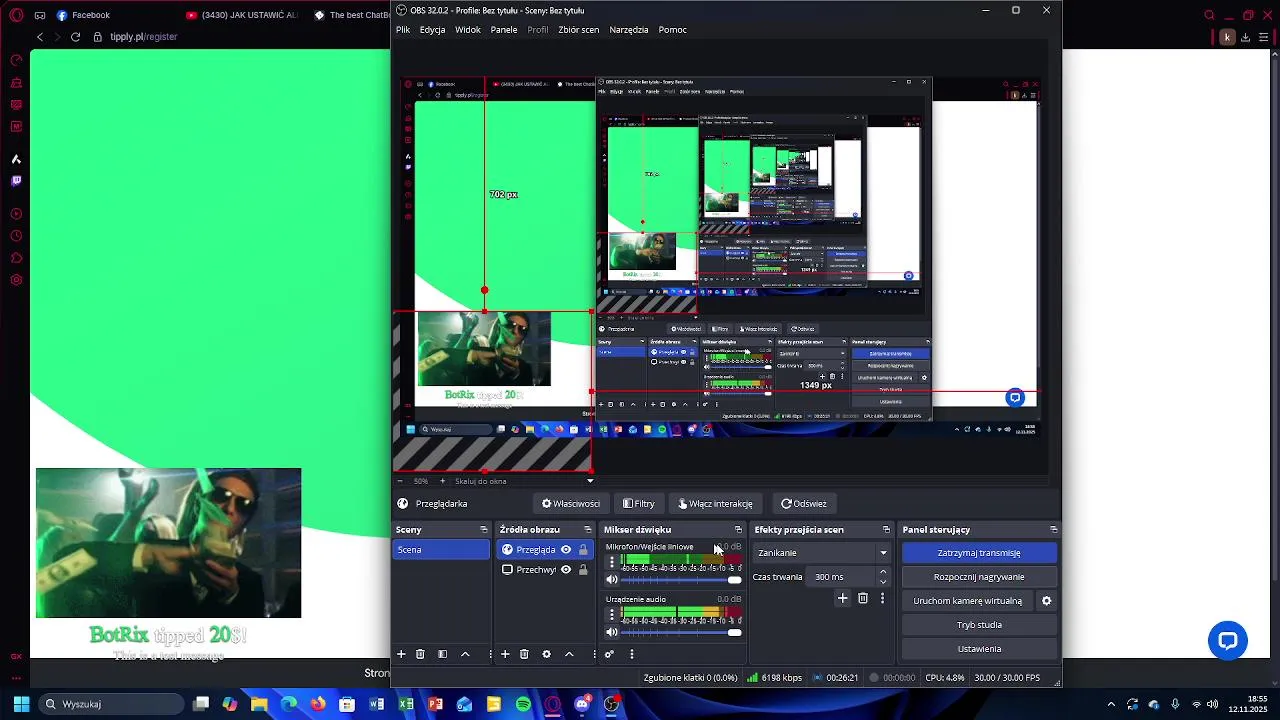Open the Widok menu
The height and width of the screenshot is (720, 1280).
[x=468, y=30]
